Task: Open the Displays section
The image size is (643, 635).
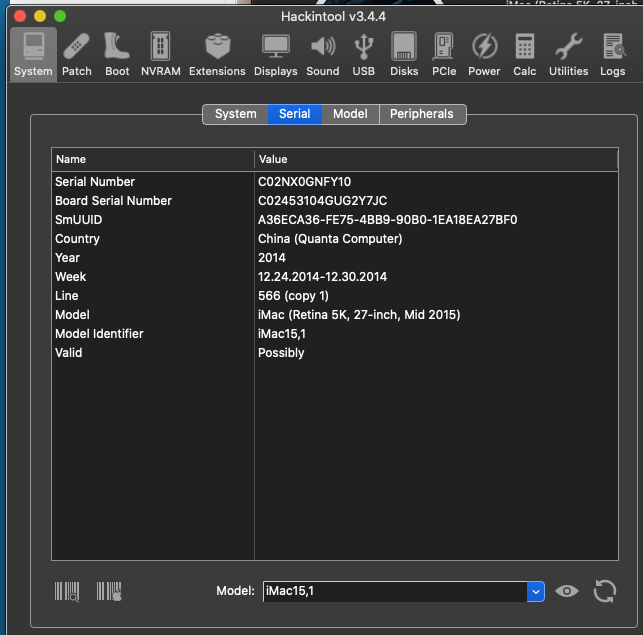Action: [276, 55]
